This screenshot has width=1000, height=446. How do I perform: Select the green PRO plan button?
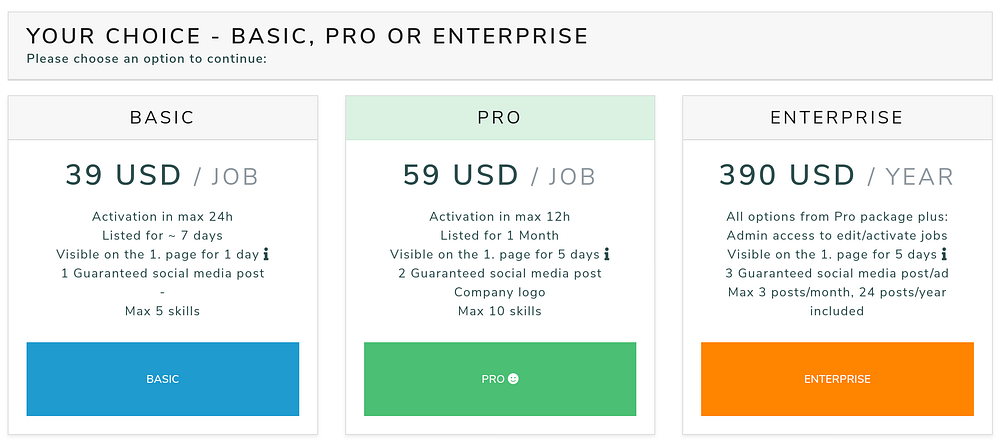coord(499,379)
